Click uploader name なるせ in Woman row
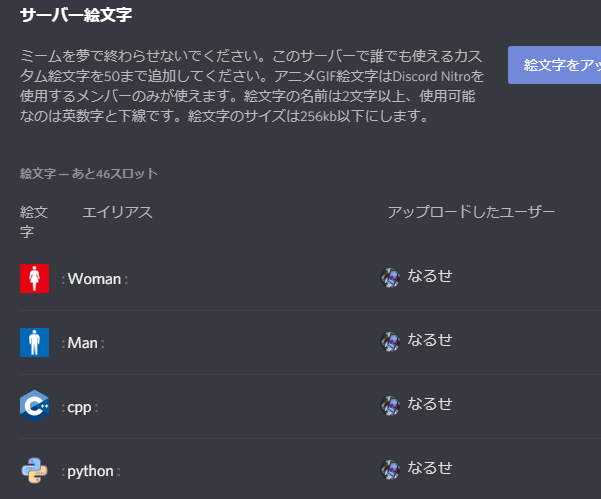Viewport: 601px width, 499px height. tap(430, 276)
